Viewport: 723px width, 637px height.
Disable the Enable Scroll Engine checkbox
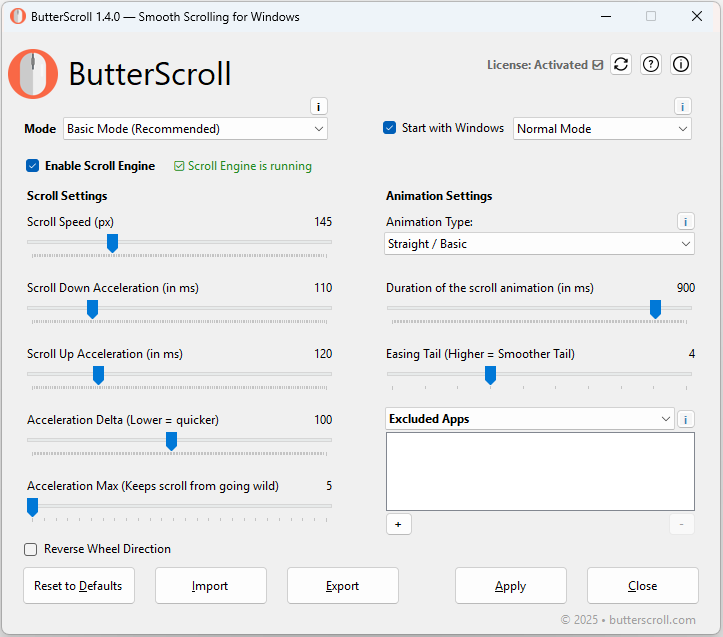(x=33, y=166)
